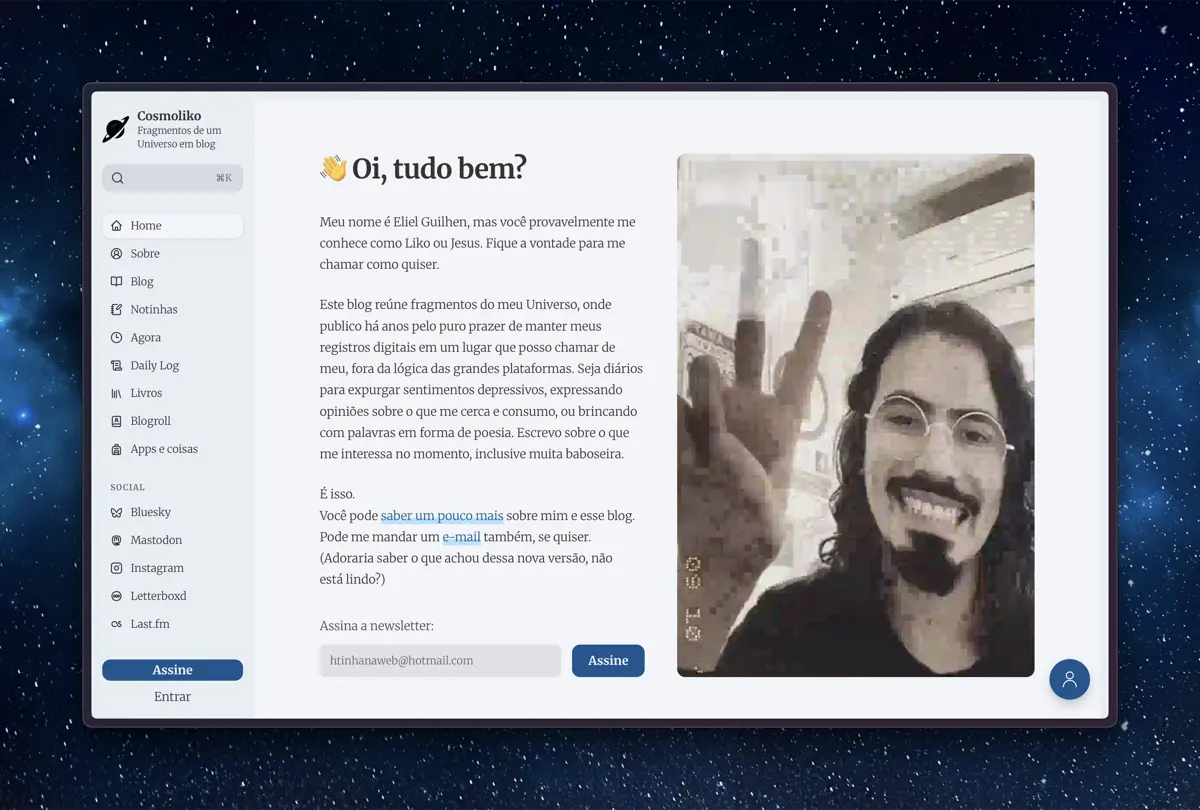Click the Letterboxd icon in sidebar

(117, 596)
